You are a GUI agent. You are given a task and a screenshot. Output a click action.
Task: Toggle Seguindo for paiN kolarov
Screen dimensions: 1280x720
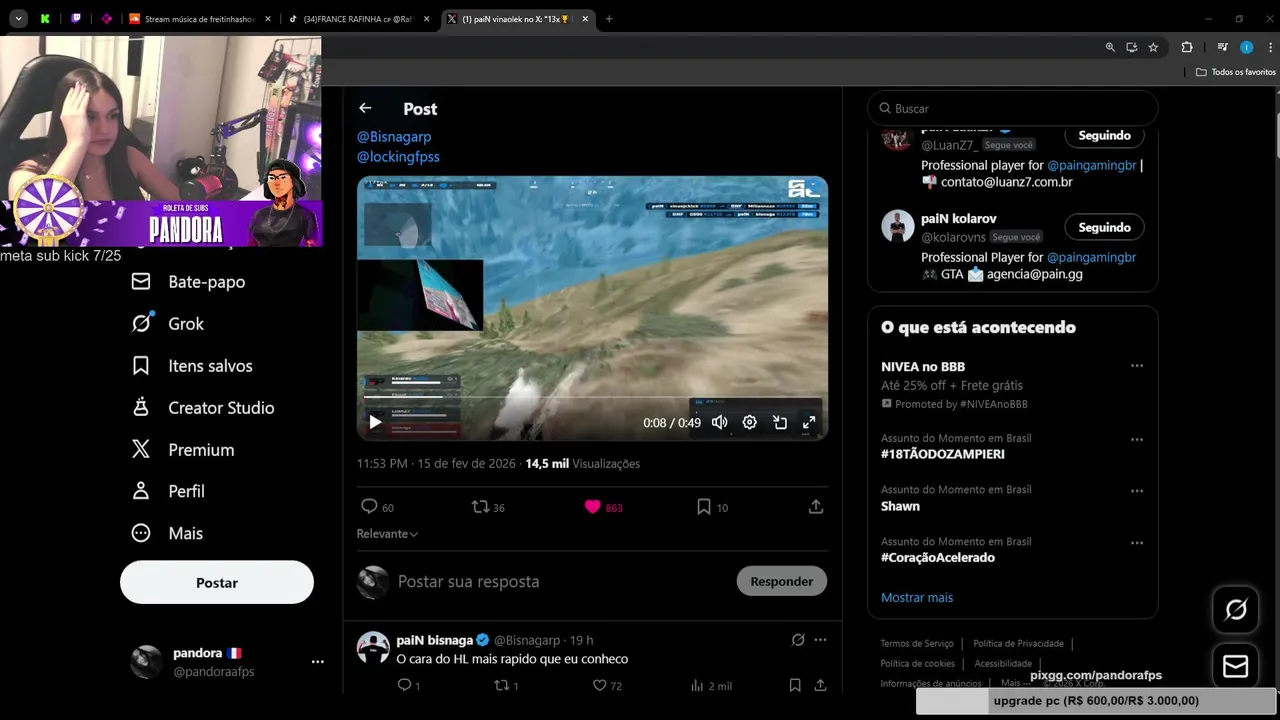[x=1104, y=227]
